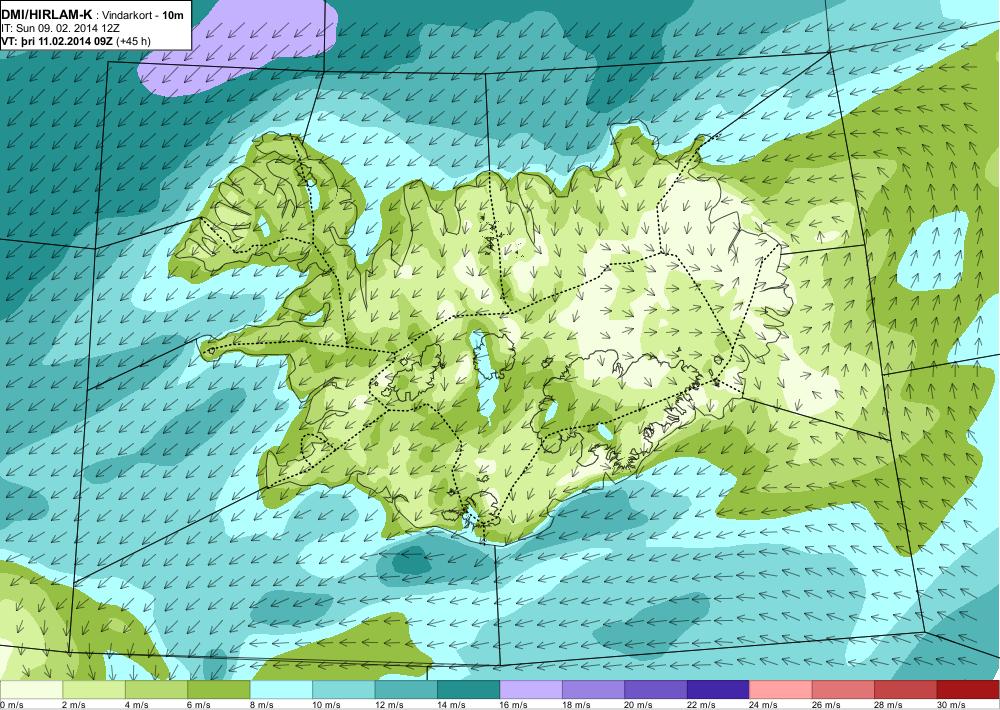Pick the legend swatch between 26 m/s and 28 m/s
Image resolution: width=1000 pixels, height=710 pixels.
[x=844, y=690]
